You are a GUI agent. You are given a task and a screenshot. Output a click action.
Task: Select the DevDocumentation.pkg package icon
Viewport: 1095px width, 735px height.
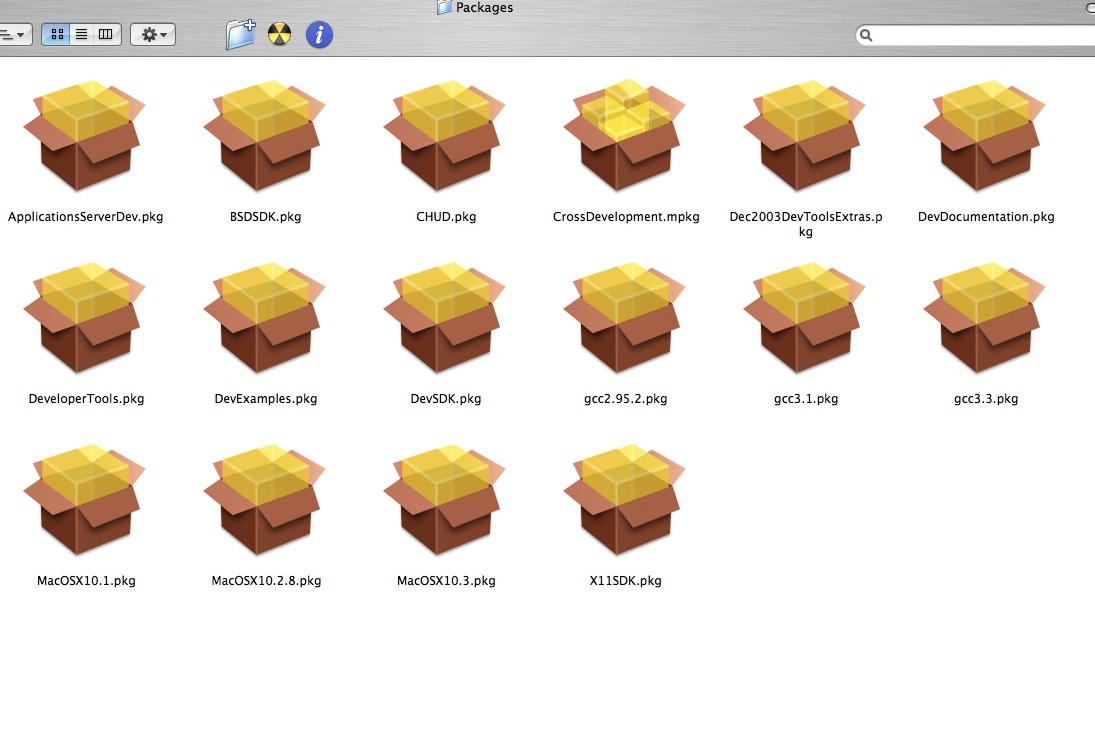click(x=985, y=136)
